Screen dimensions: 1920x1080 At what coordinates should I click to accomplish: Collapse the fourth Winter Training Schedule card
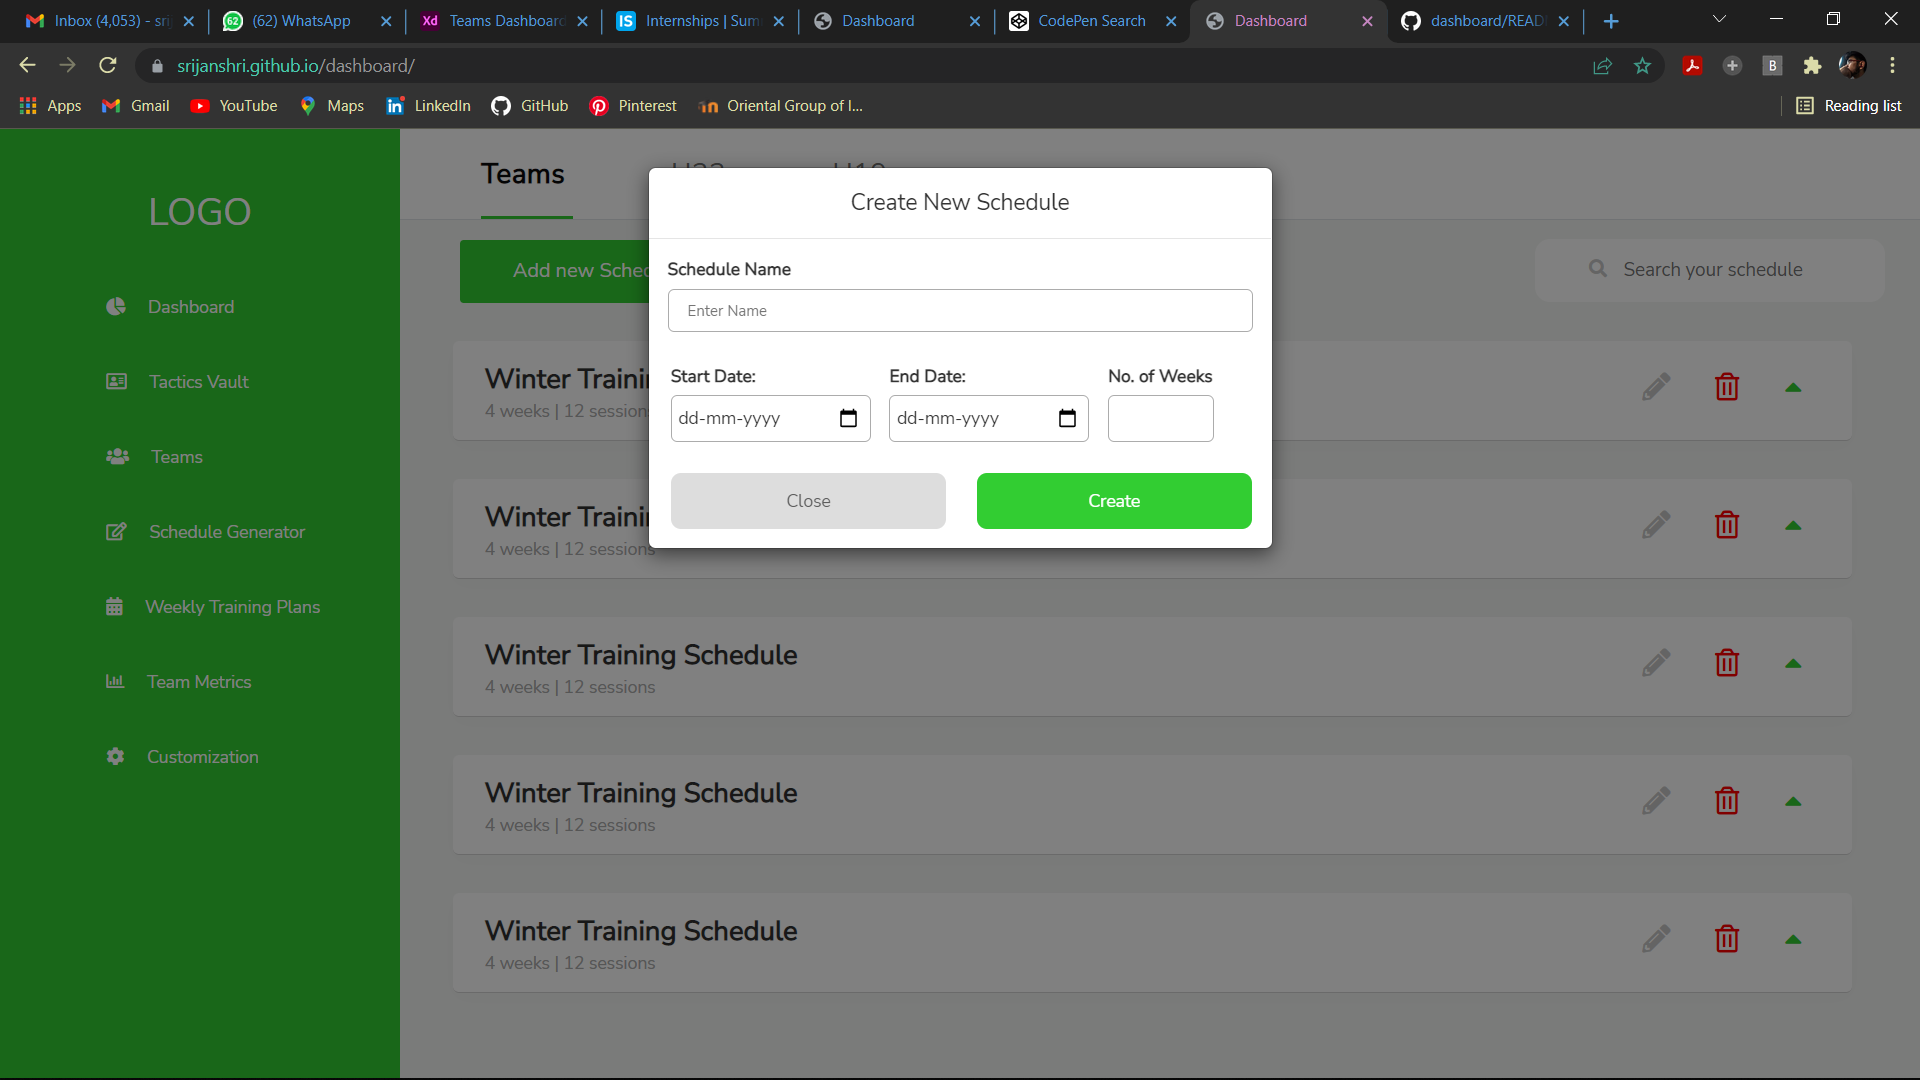[x=1793, y=802]
